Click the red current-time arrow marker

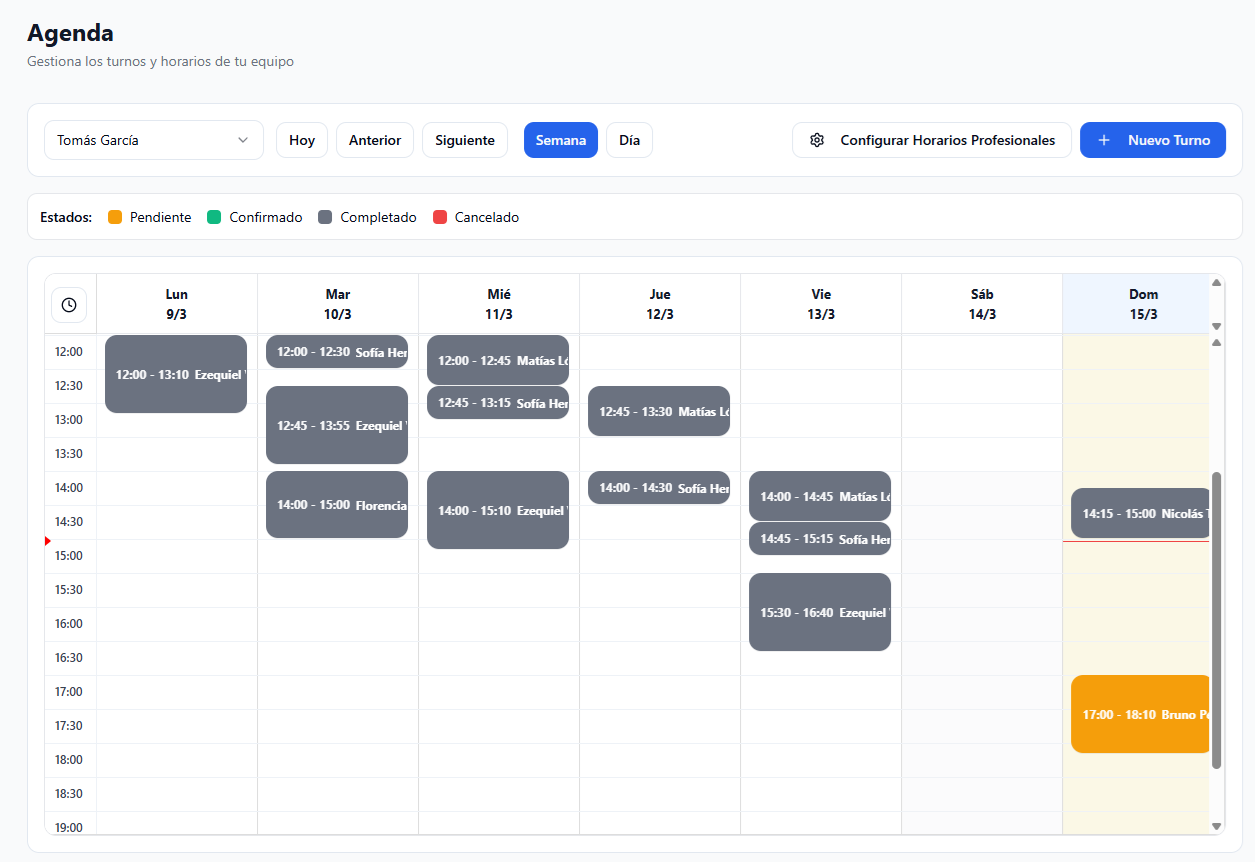[x=48, y=541]
